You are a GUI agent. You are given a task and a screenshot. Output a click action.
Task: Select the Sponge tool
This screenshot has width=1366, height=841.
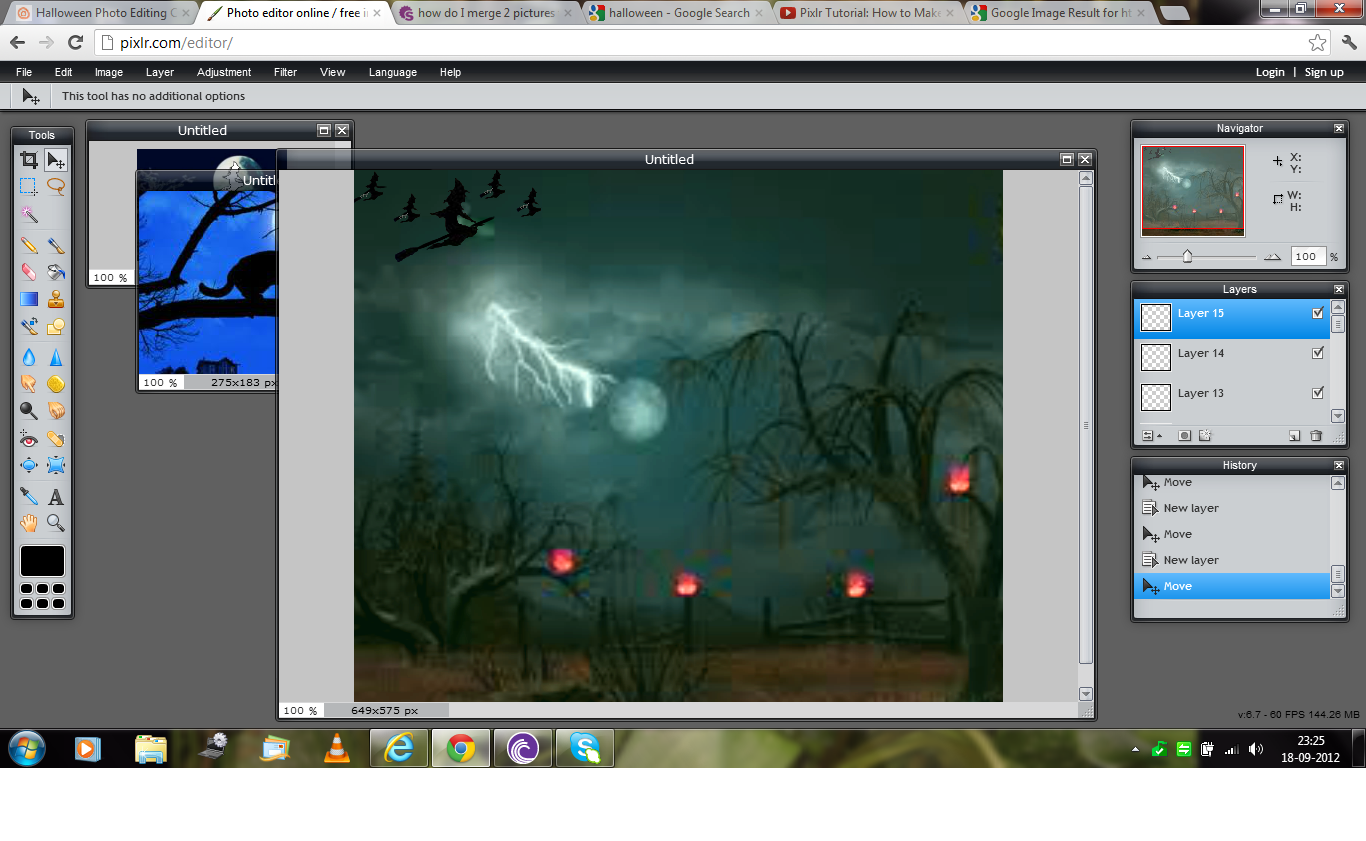point(56,384)
